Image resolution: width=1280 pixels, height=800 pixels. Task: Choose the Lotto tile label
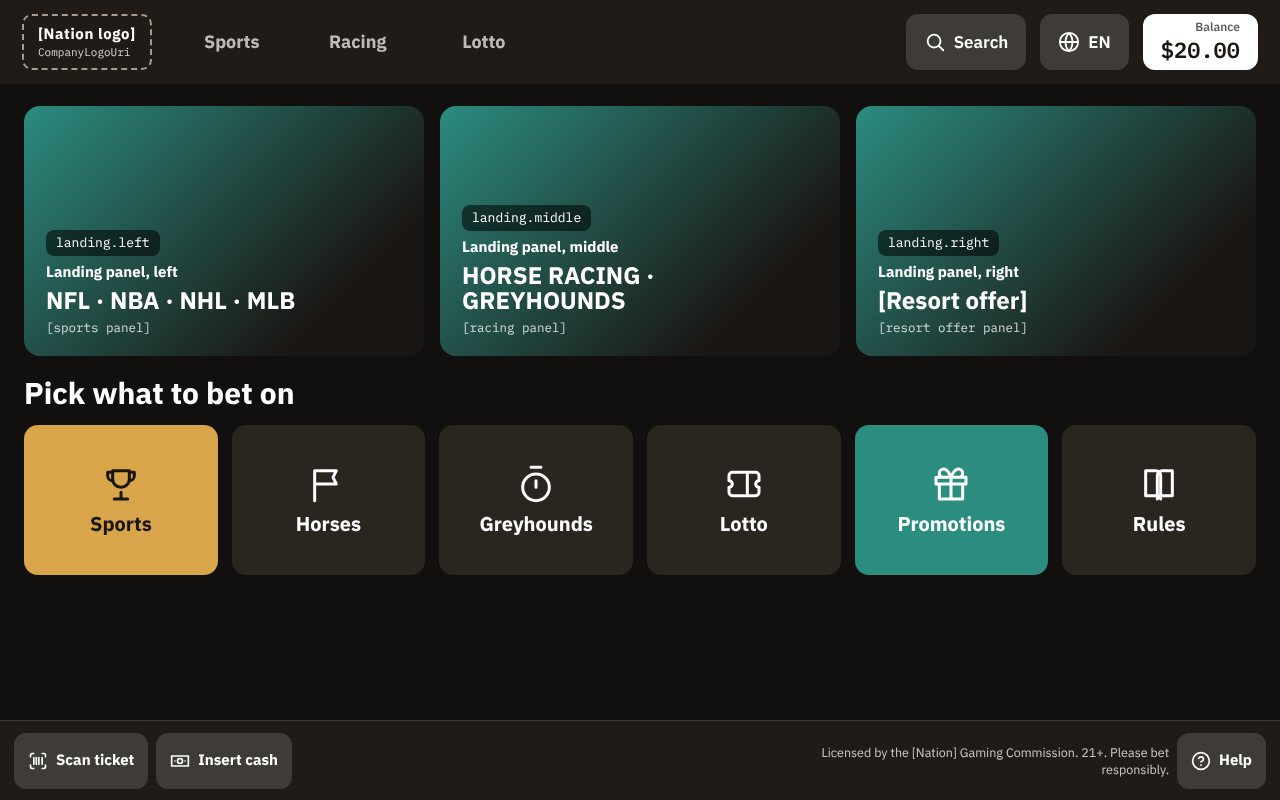tap(744, 524)
